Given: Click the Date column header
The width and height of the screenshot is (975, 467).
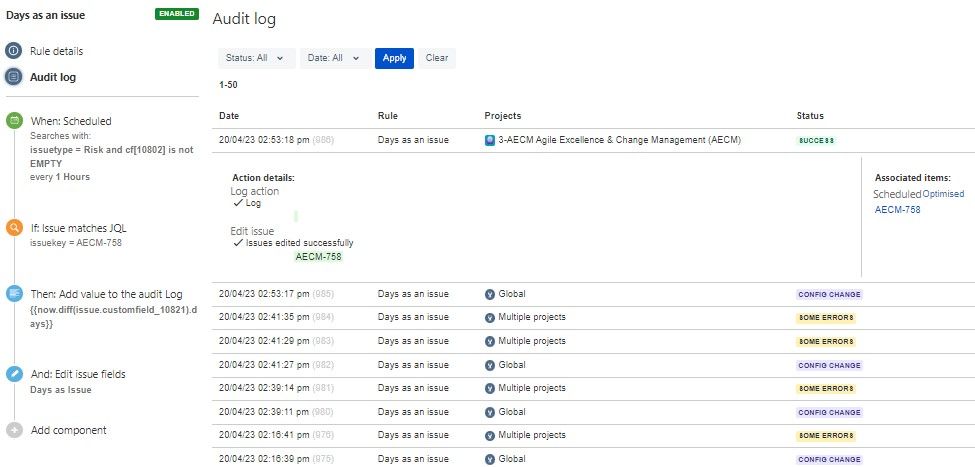Looking at the screenshot, I should [229, 116].
